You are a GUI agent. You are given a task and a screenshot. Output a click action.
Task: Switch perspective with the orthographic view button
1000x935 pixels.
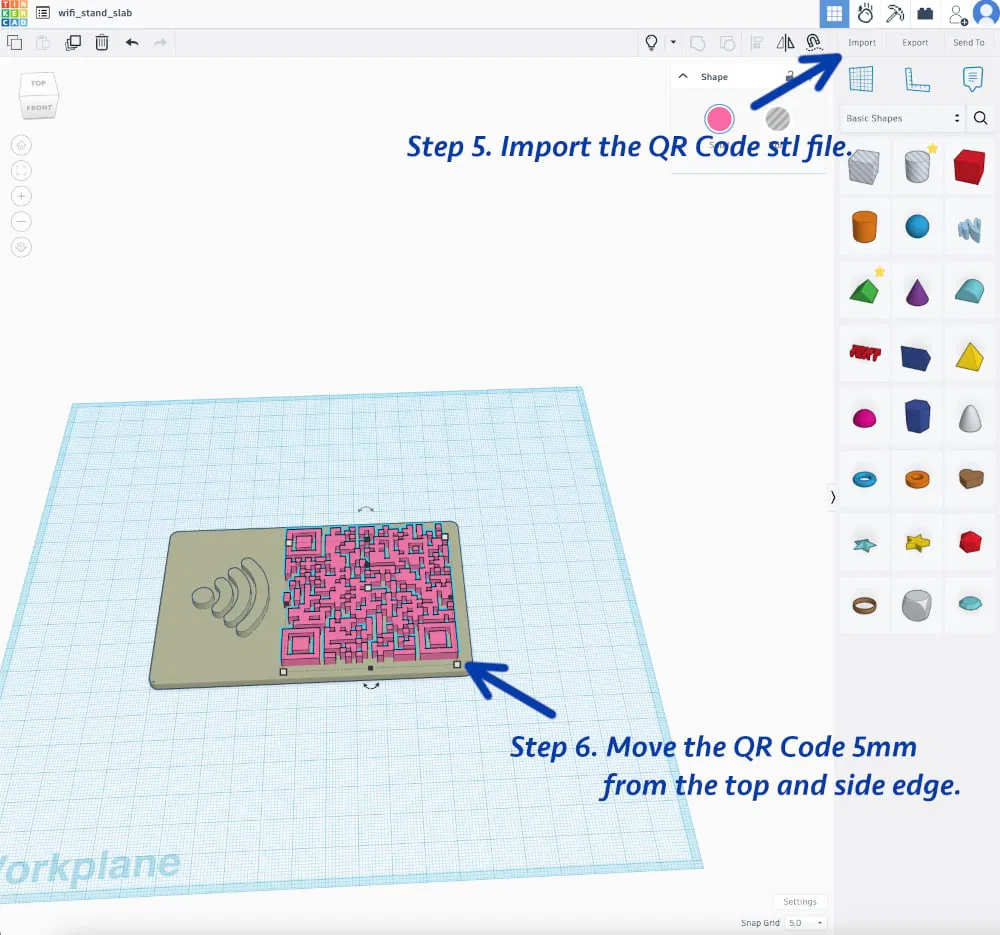pyautogui.click(x=21, y=247)
